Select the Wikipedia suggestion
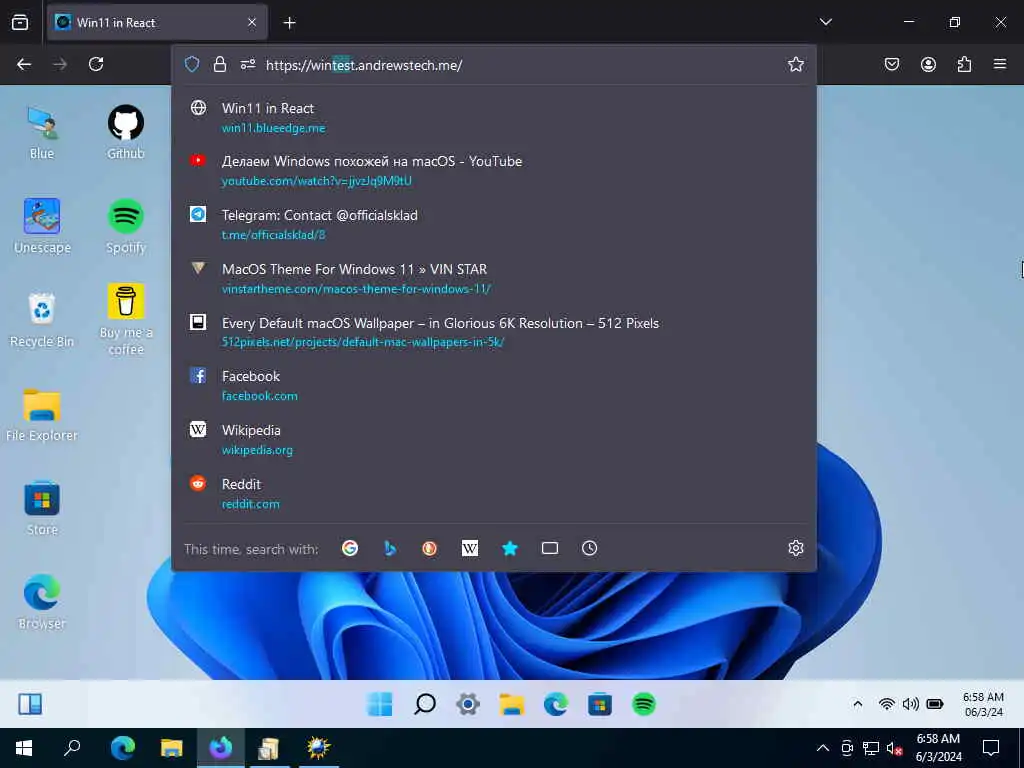The height and width of the screenshot is (768, 1024). [x=494, y=440]
